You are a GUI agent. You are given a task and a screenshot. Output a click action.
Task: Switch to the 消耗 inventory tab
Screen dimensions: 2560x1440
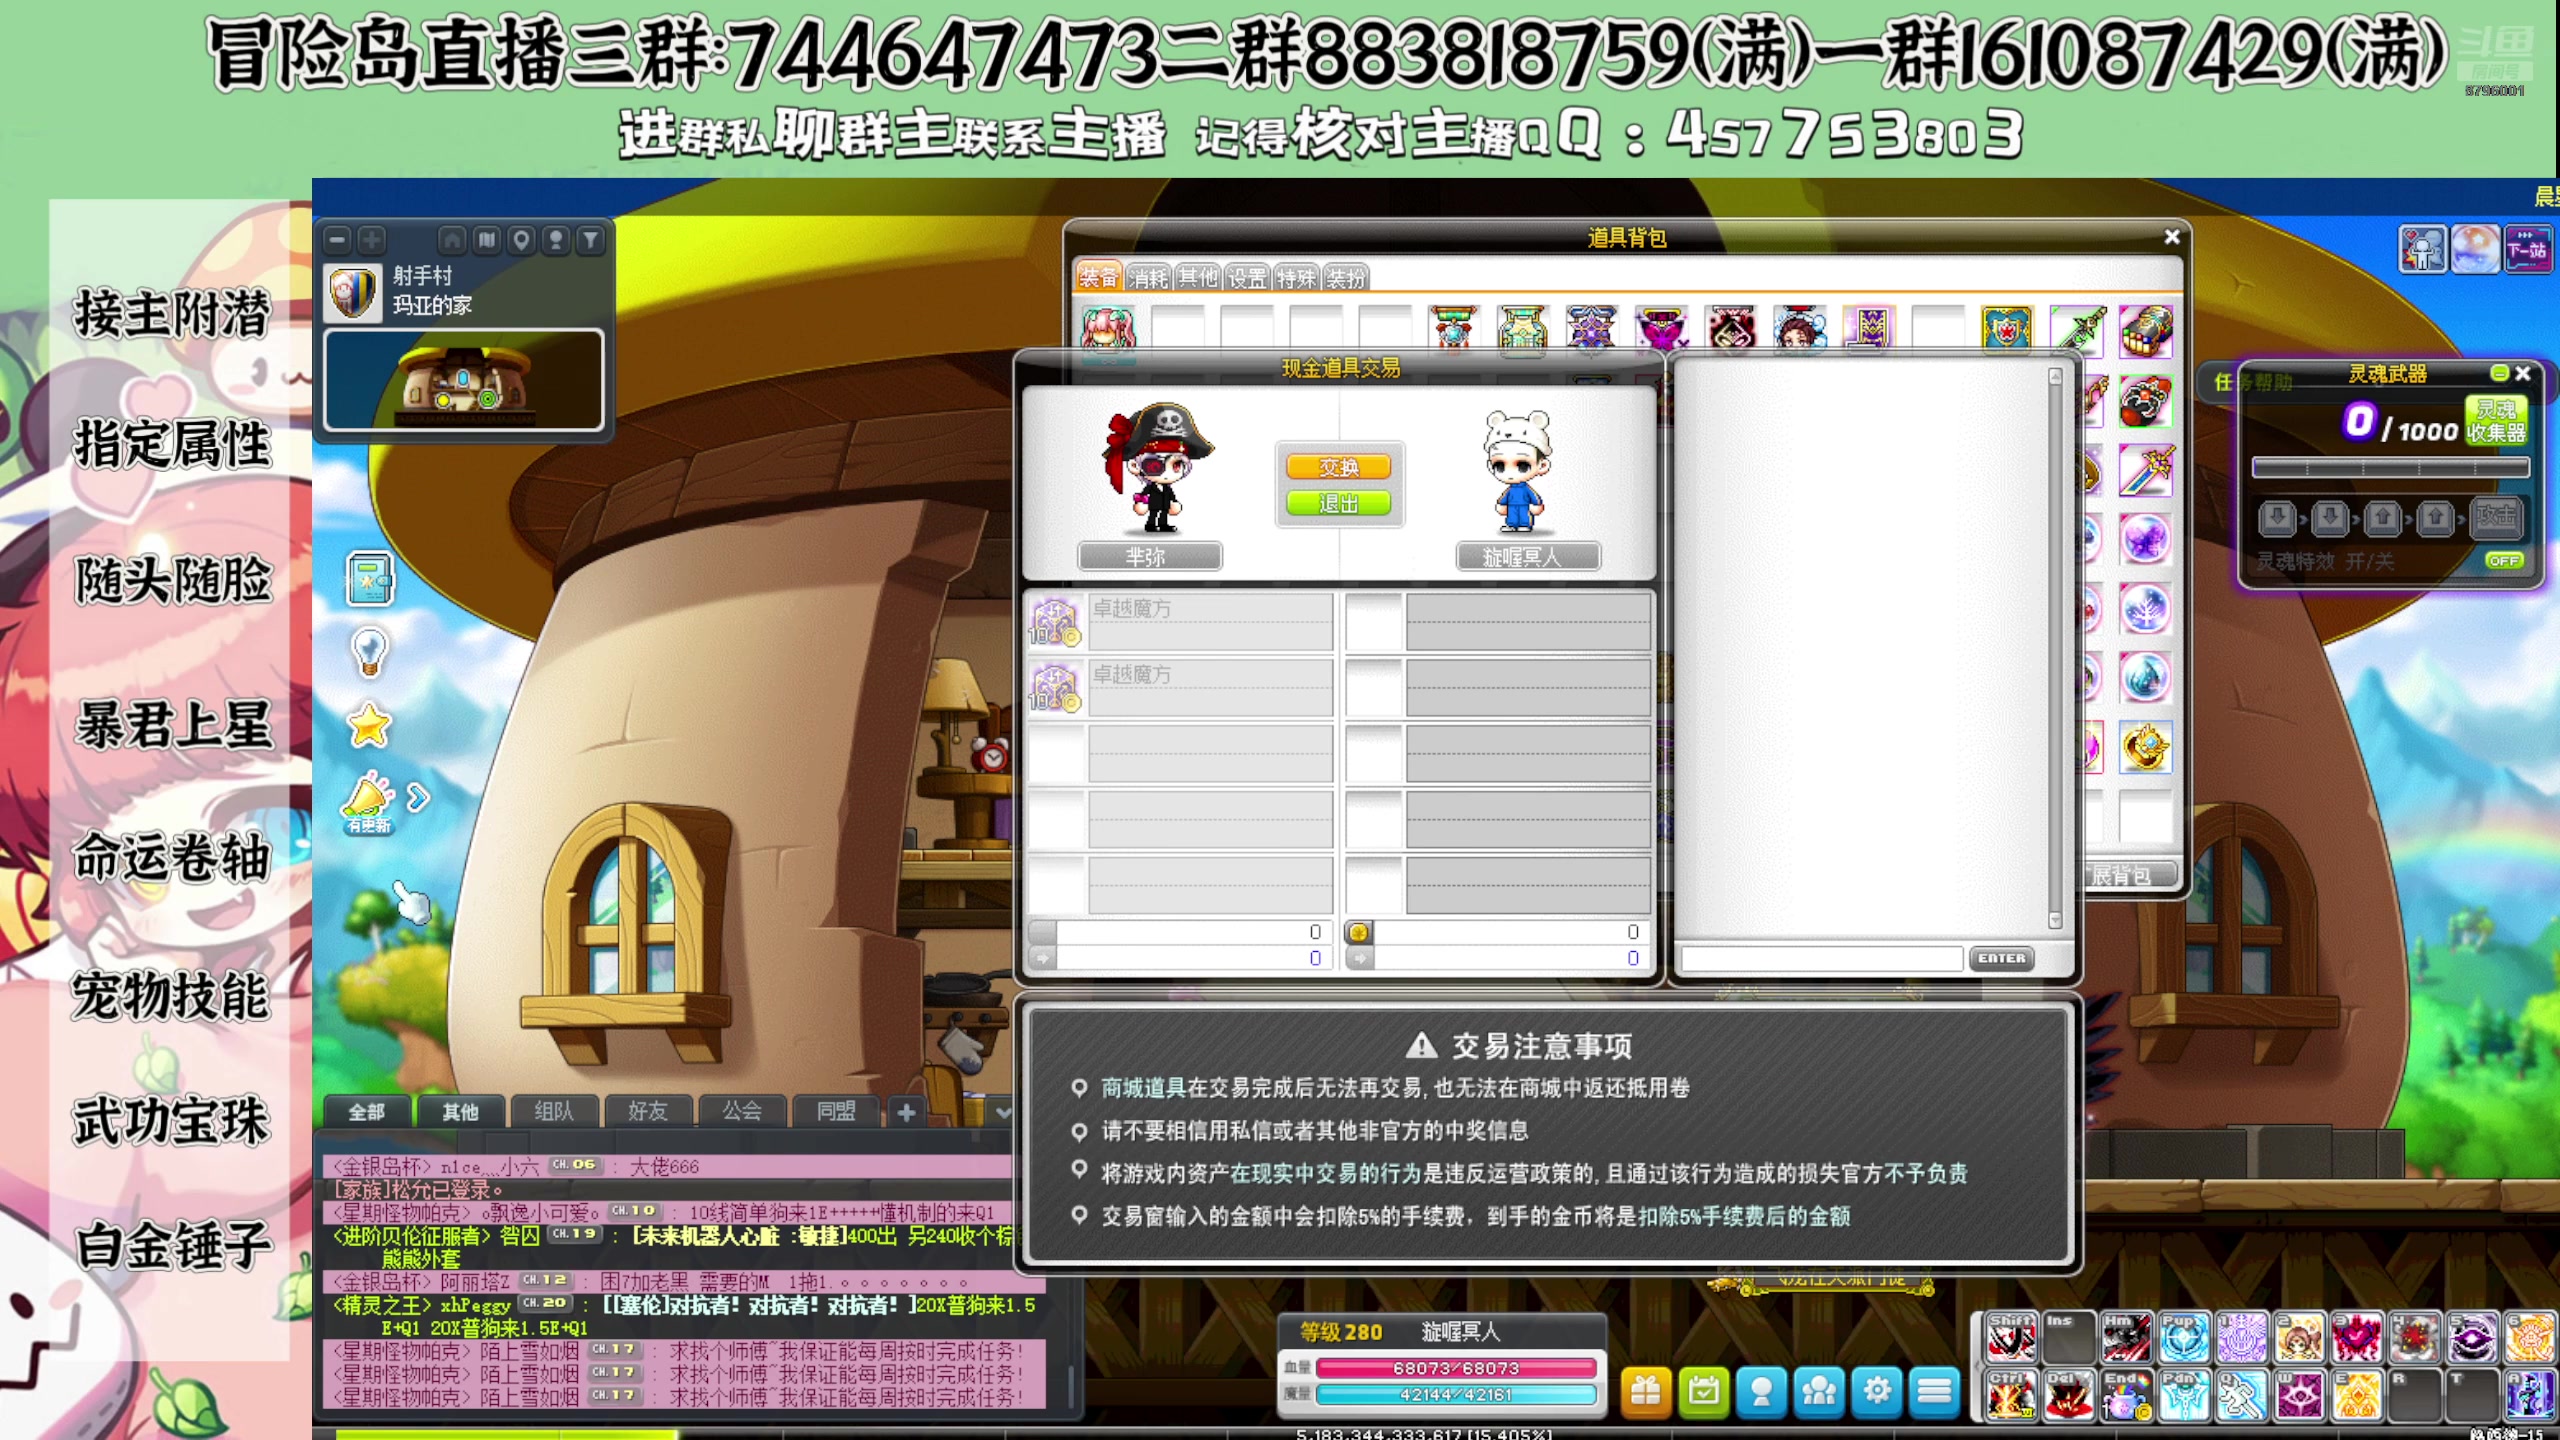click(x=1148, y=278)
